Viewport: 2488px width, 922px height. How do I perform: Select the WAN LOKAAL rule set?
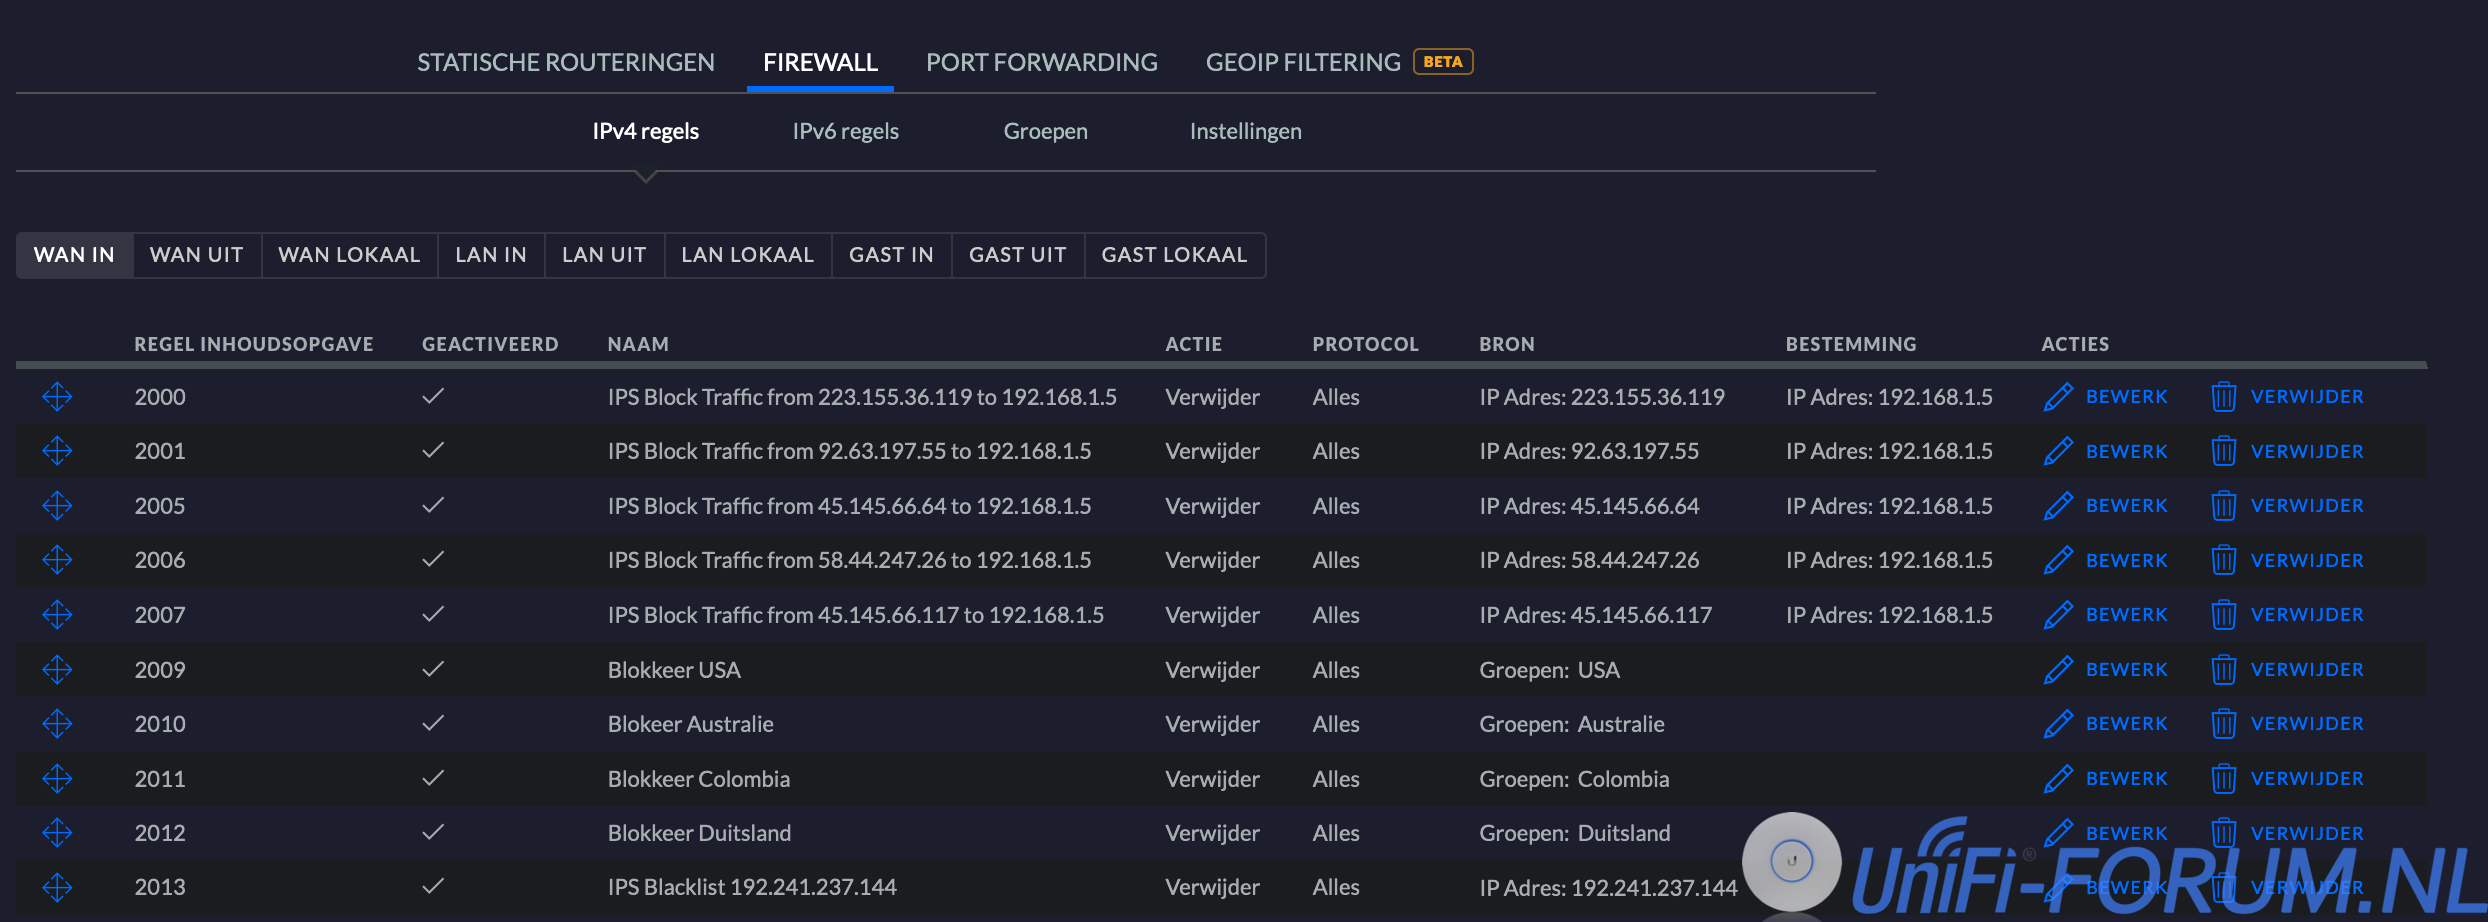[349, 255]
